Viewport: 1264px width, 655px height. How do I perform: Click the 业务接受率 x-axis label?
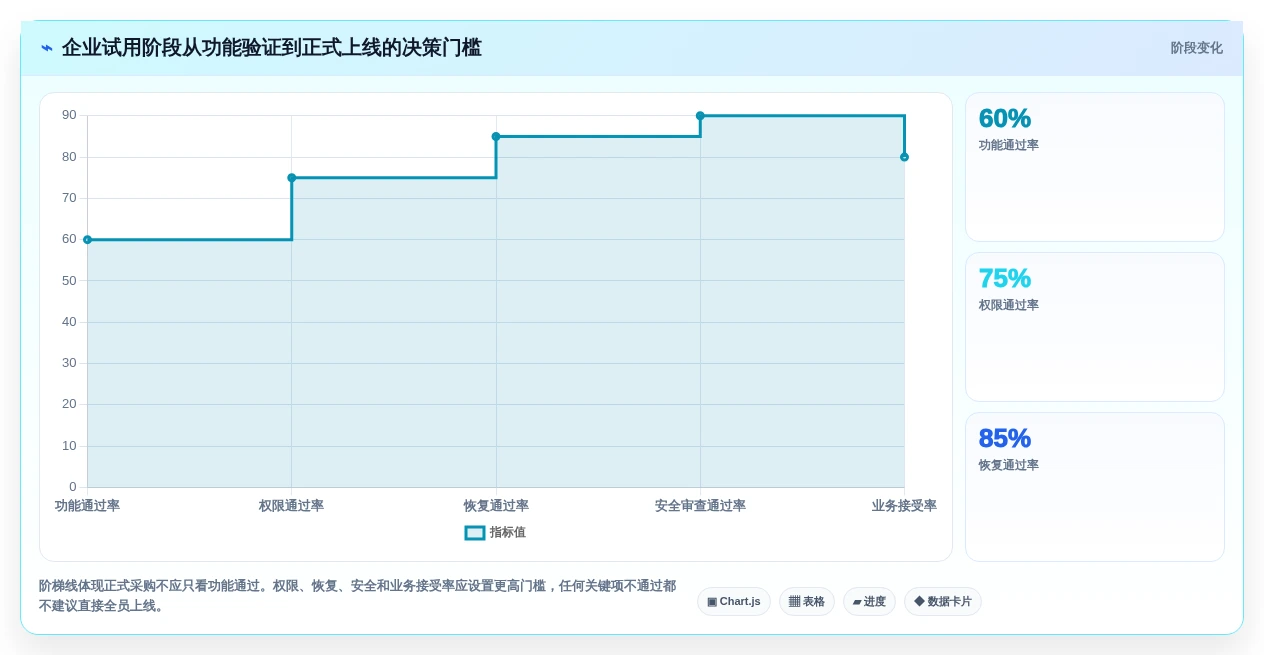904,506
